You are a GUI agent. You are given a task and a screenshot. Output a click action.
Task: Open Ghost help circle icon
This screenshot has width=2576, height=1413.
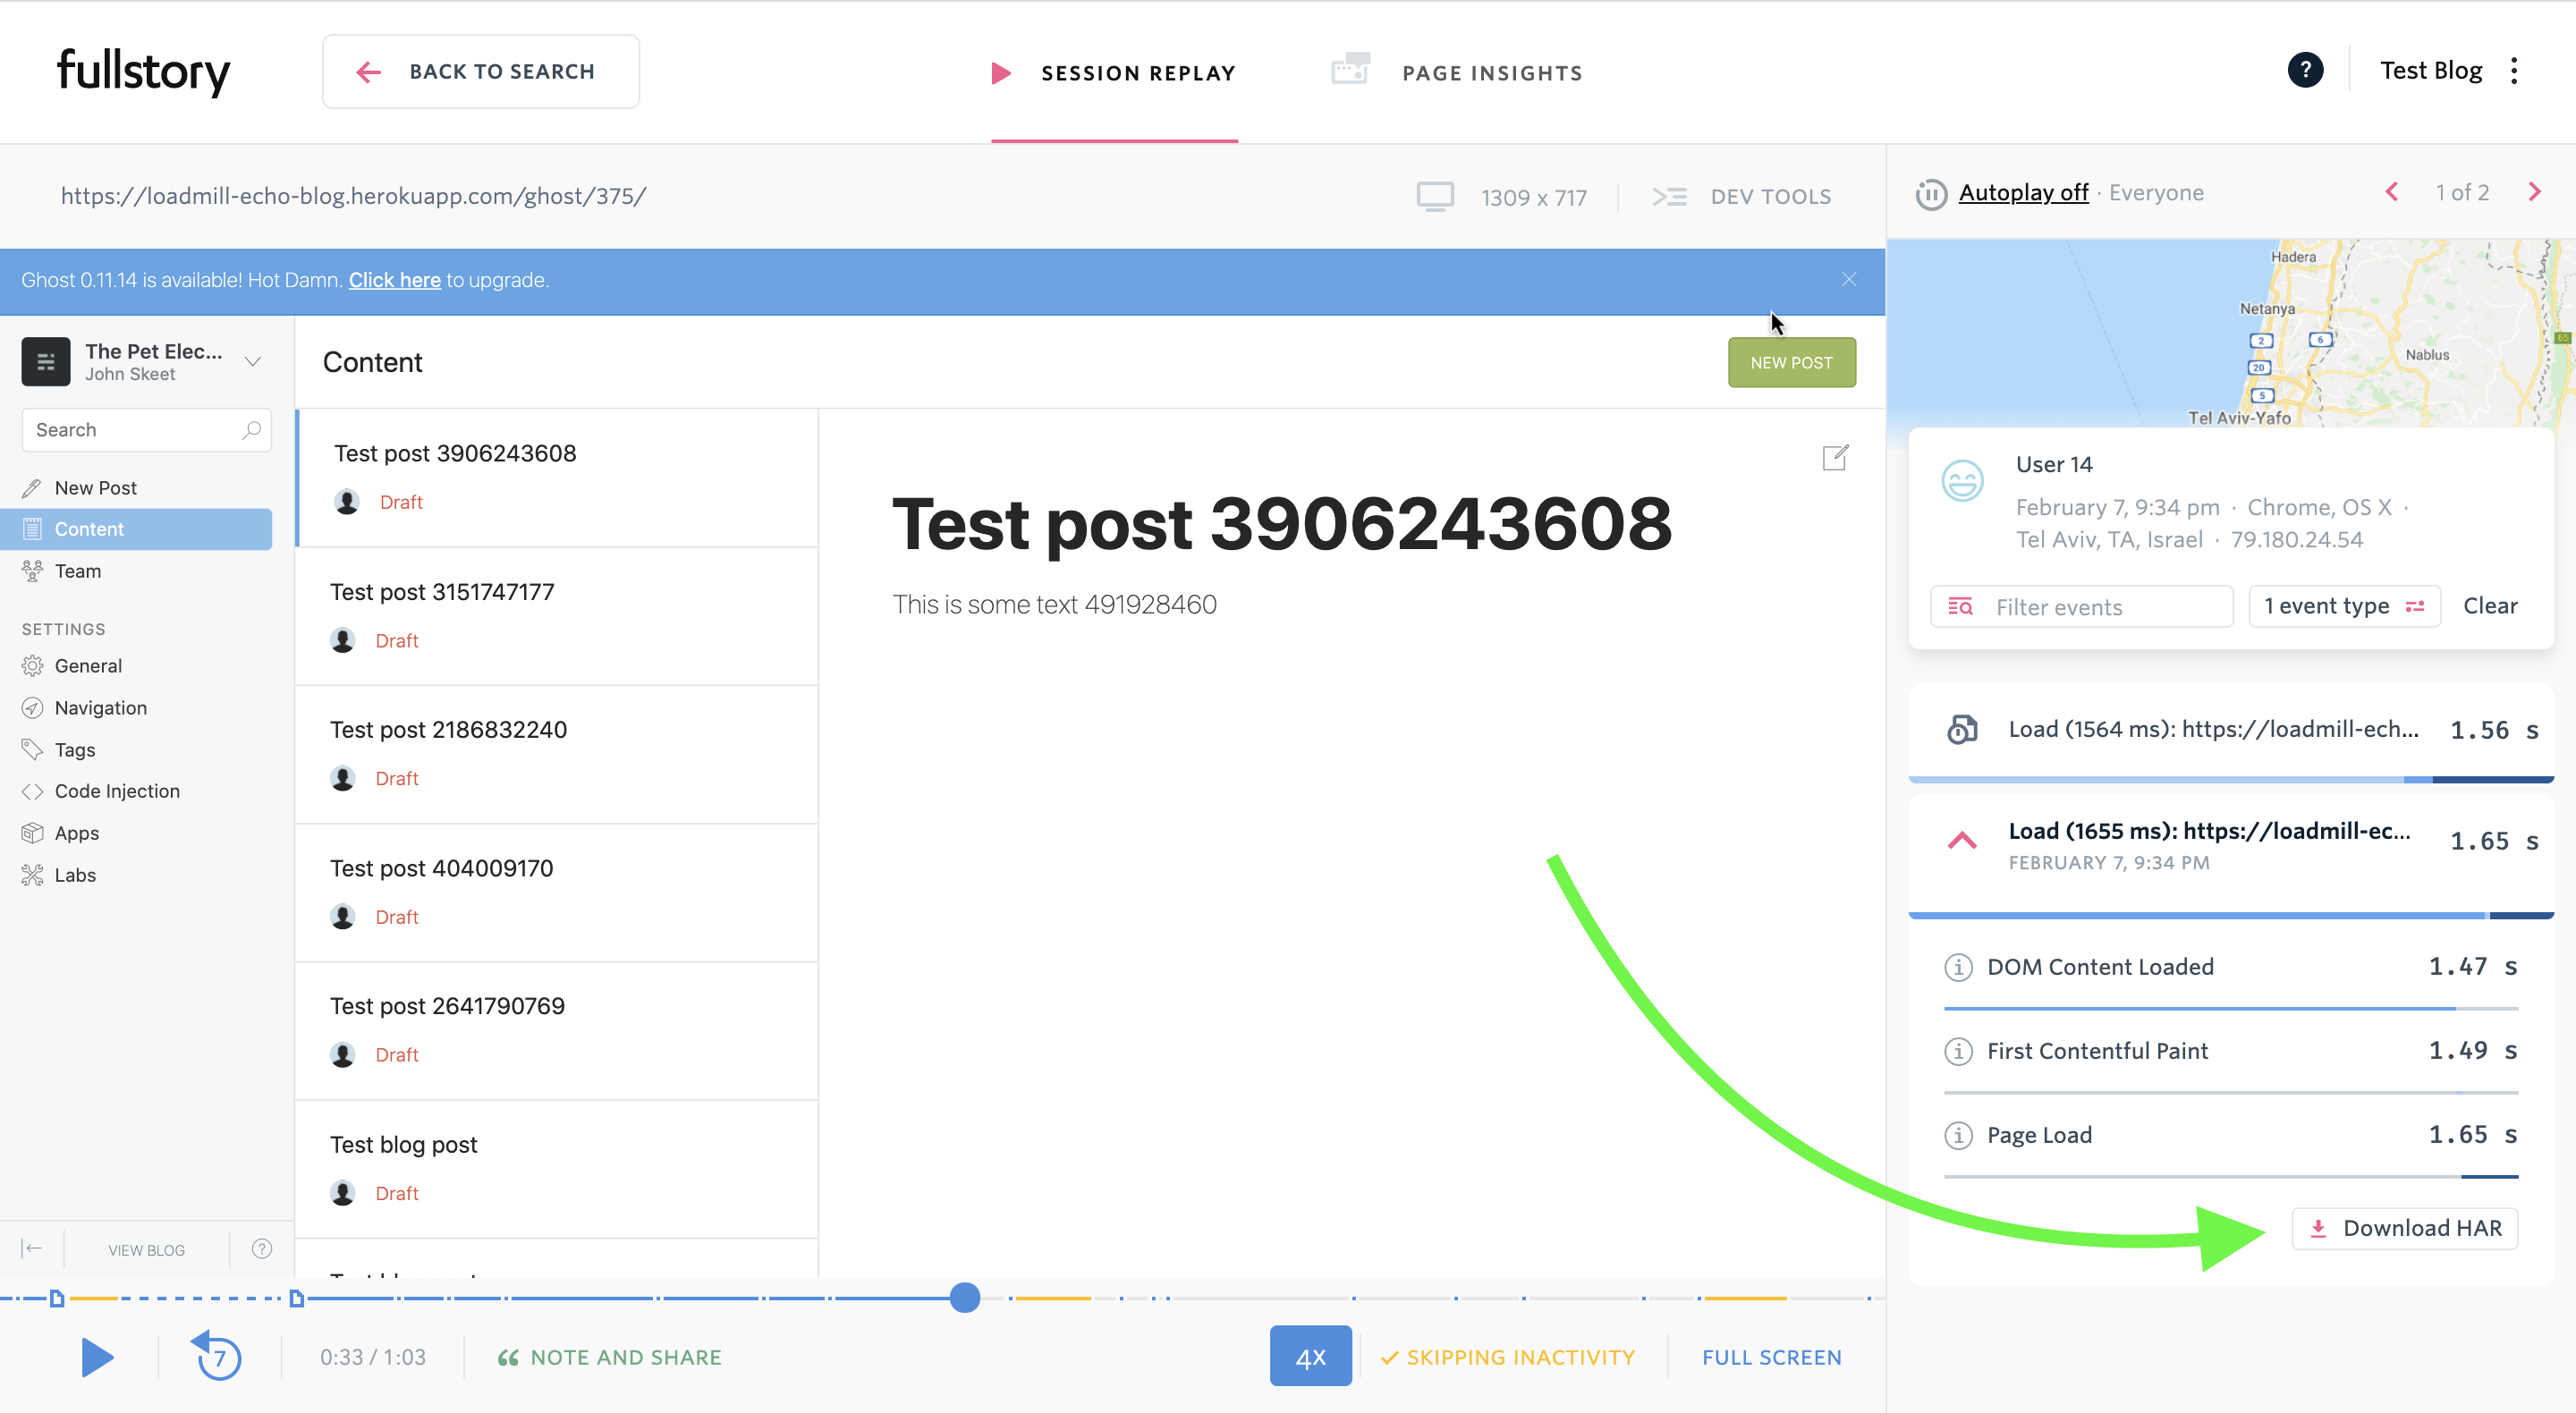[262, 1249]
